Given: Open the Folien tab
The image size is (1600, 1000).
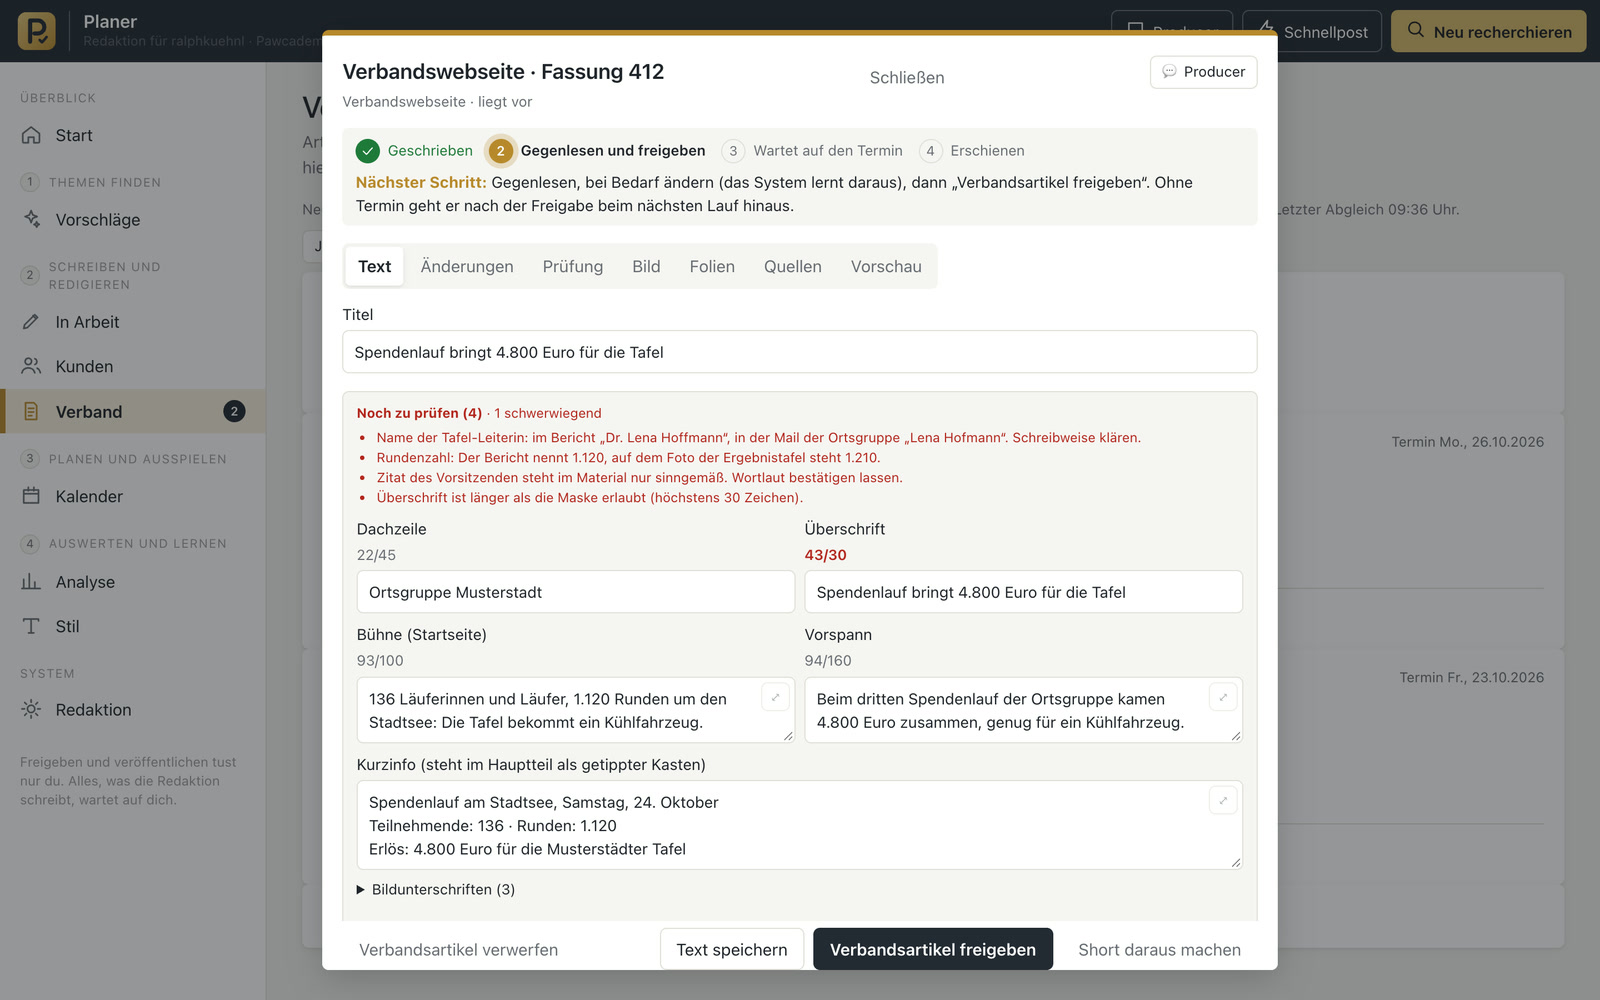Looking at the screenshot, I should pyautogui.click(x=712, y=266).
